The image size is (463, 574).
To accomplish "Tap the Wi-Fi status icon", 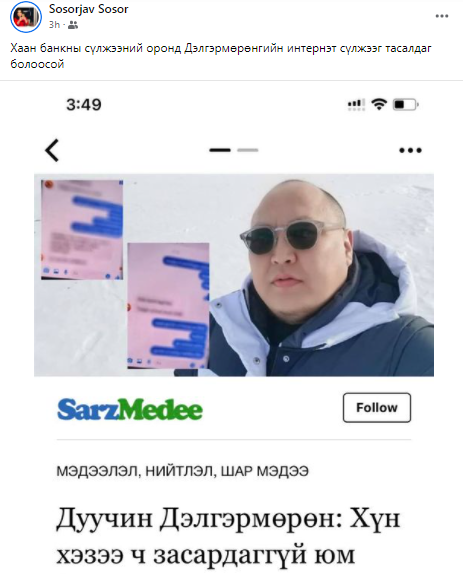I will 379,105.
